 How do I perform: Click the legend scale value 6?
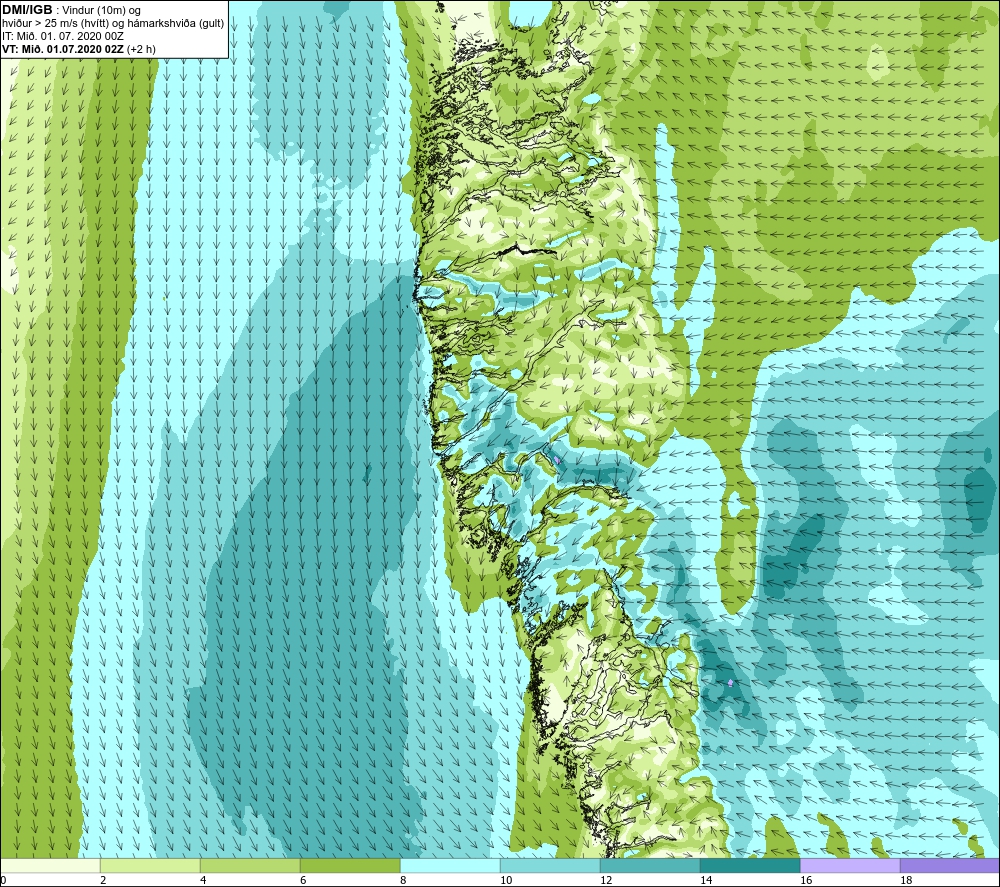tap(304, 880)
